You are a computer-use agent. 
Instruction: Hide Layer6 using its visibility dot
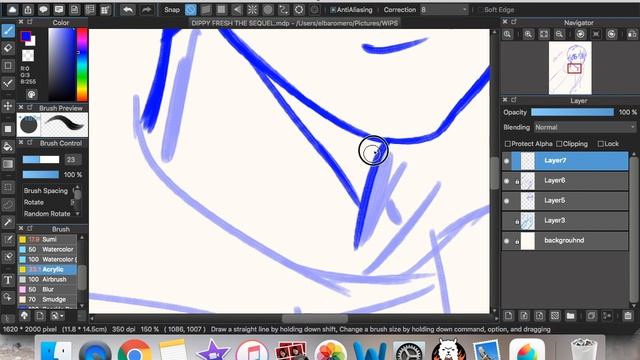point(507,181)
